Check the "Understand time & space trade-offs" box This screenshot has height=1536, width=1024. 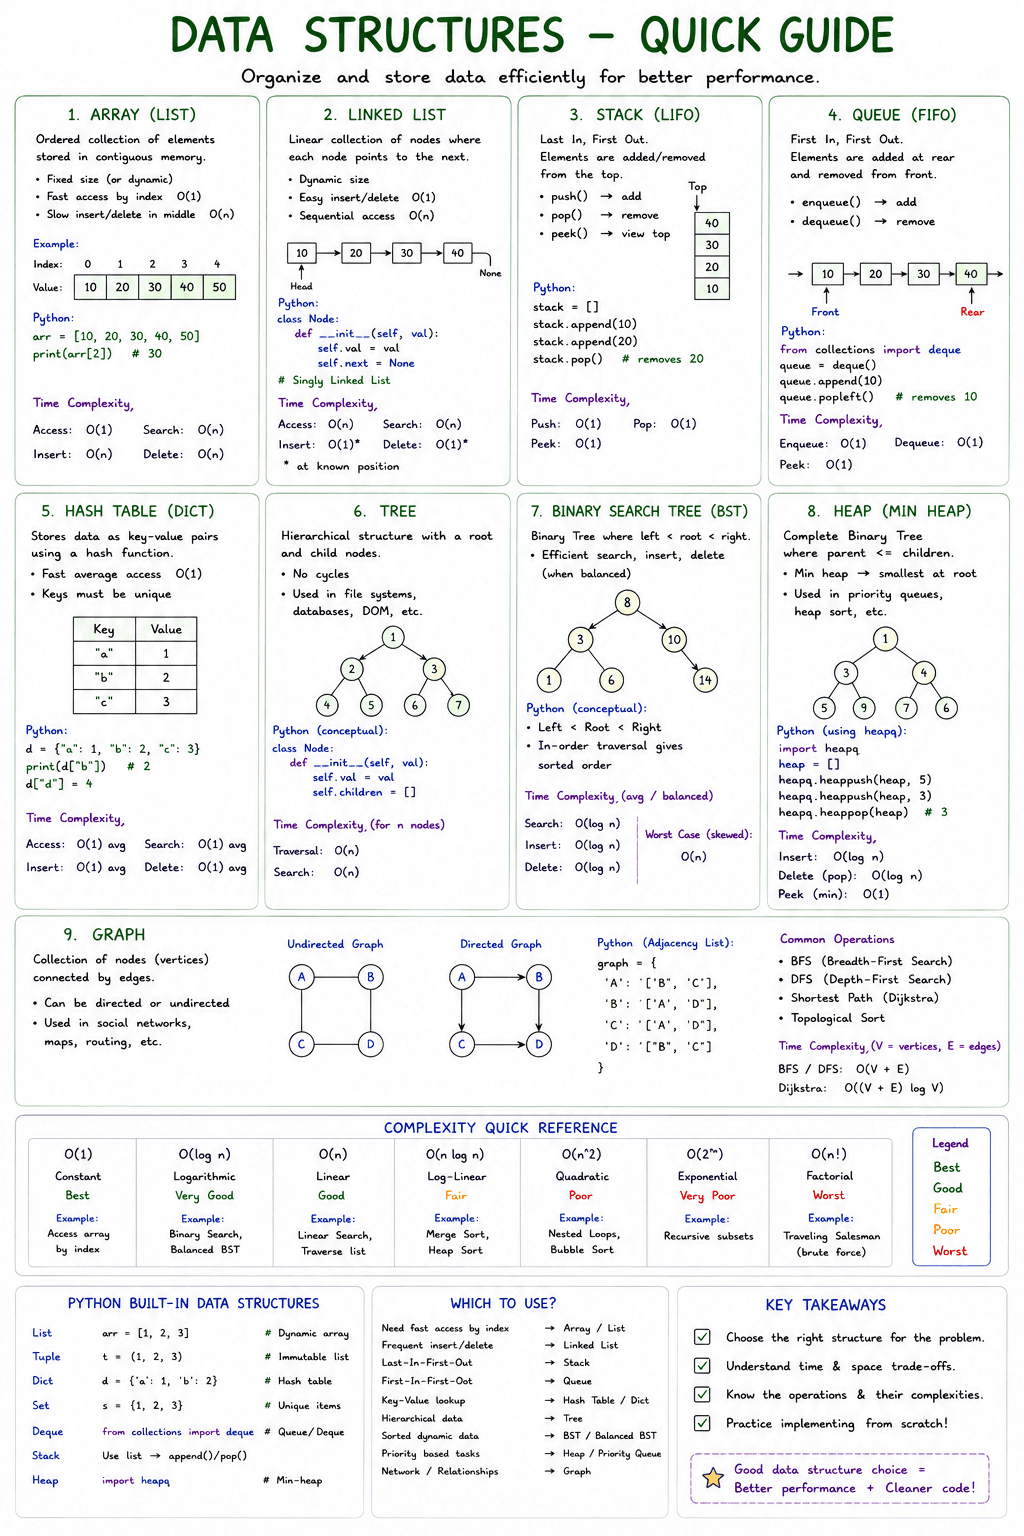coord(702,1366)
